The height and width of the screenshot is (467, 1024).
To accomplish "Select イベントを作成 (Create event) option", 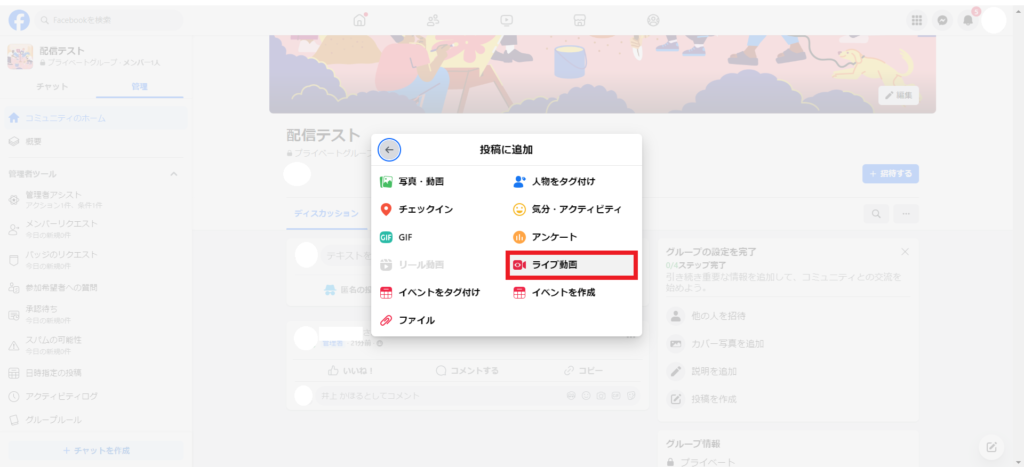I will point(563,293).
